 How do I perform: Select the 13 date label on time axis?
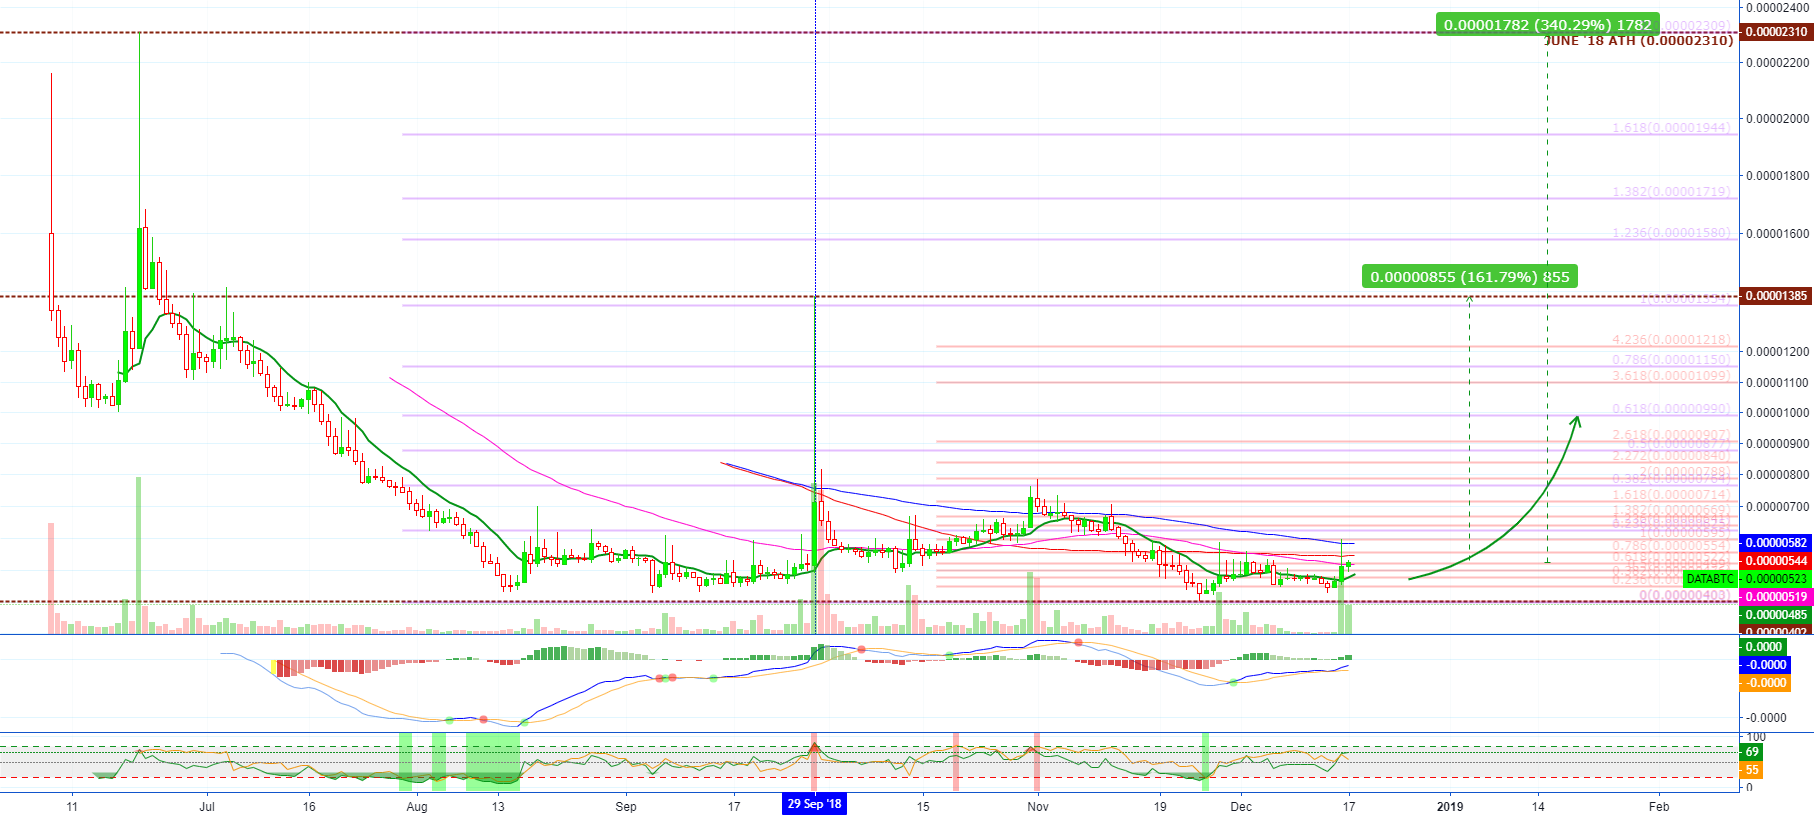coord(498,807)
